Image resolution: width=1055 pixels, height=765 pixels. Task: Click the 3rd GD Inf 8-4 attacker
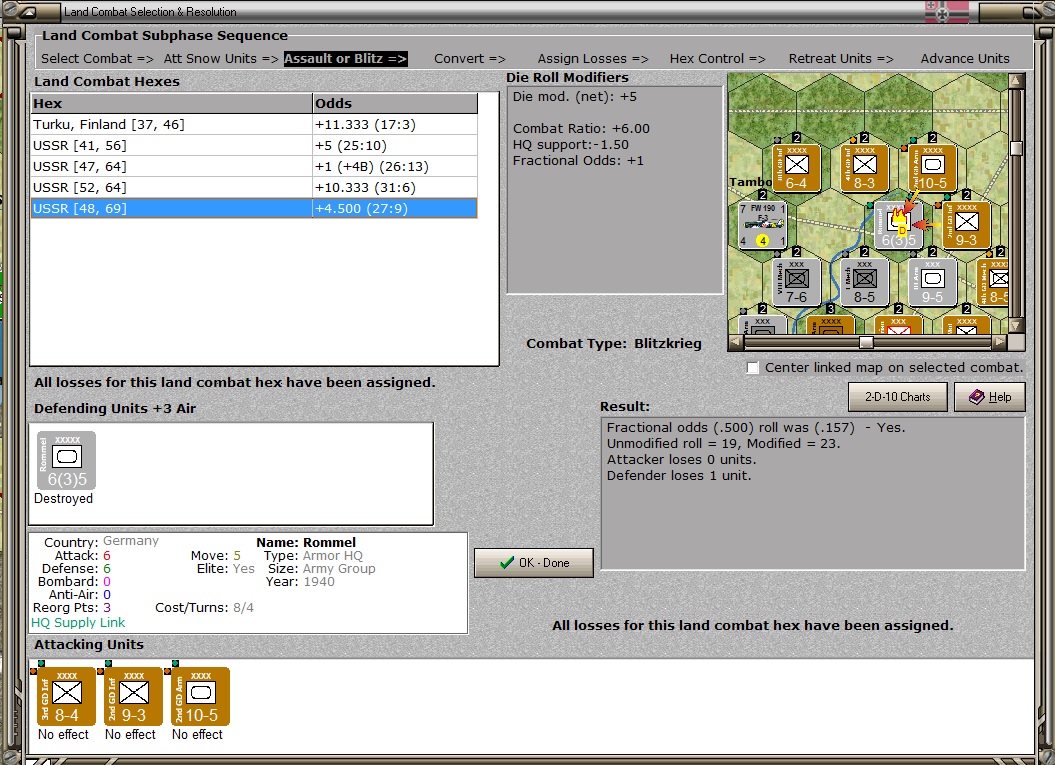click(66, 696)
